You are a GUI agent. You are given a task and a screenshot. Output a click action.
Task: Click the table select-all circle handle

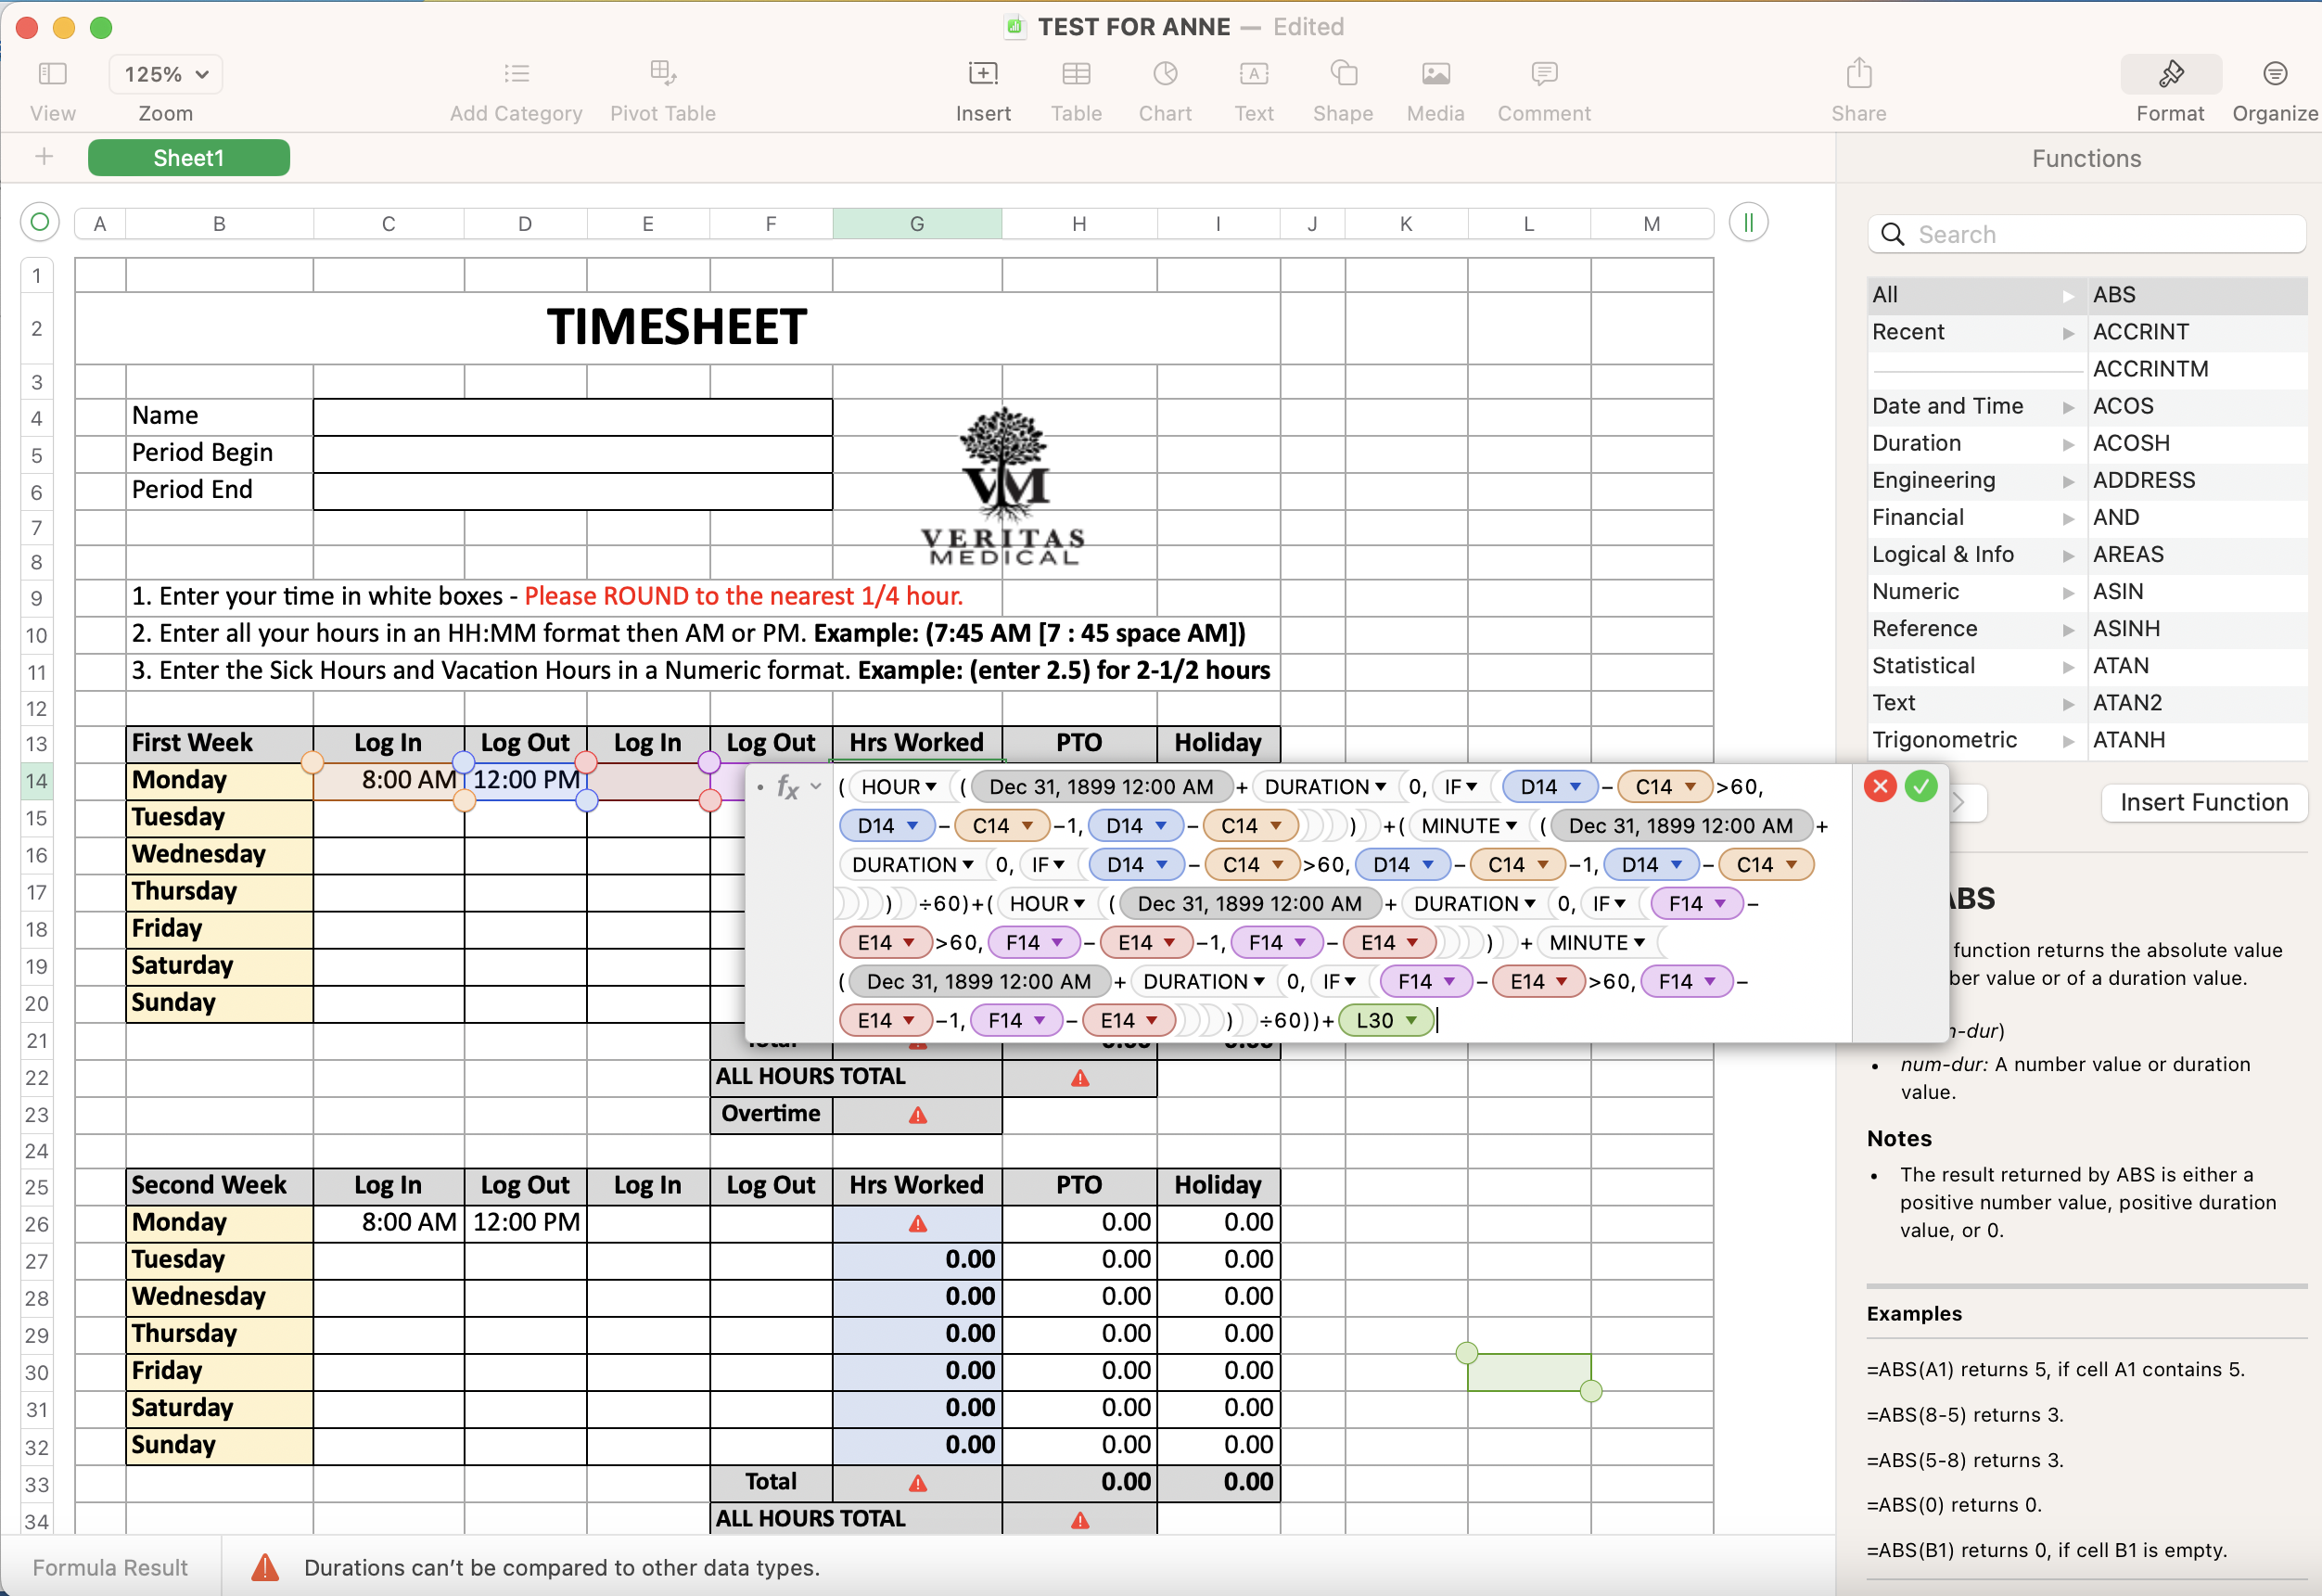40,222
